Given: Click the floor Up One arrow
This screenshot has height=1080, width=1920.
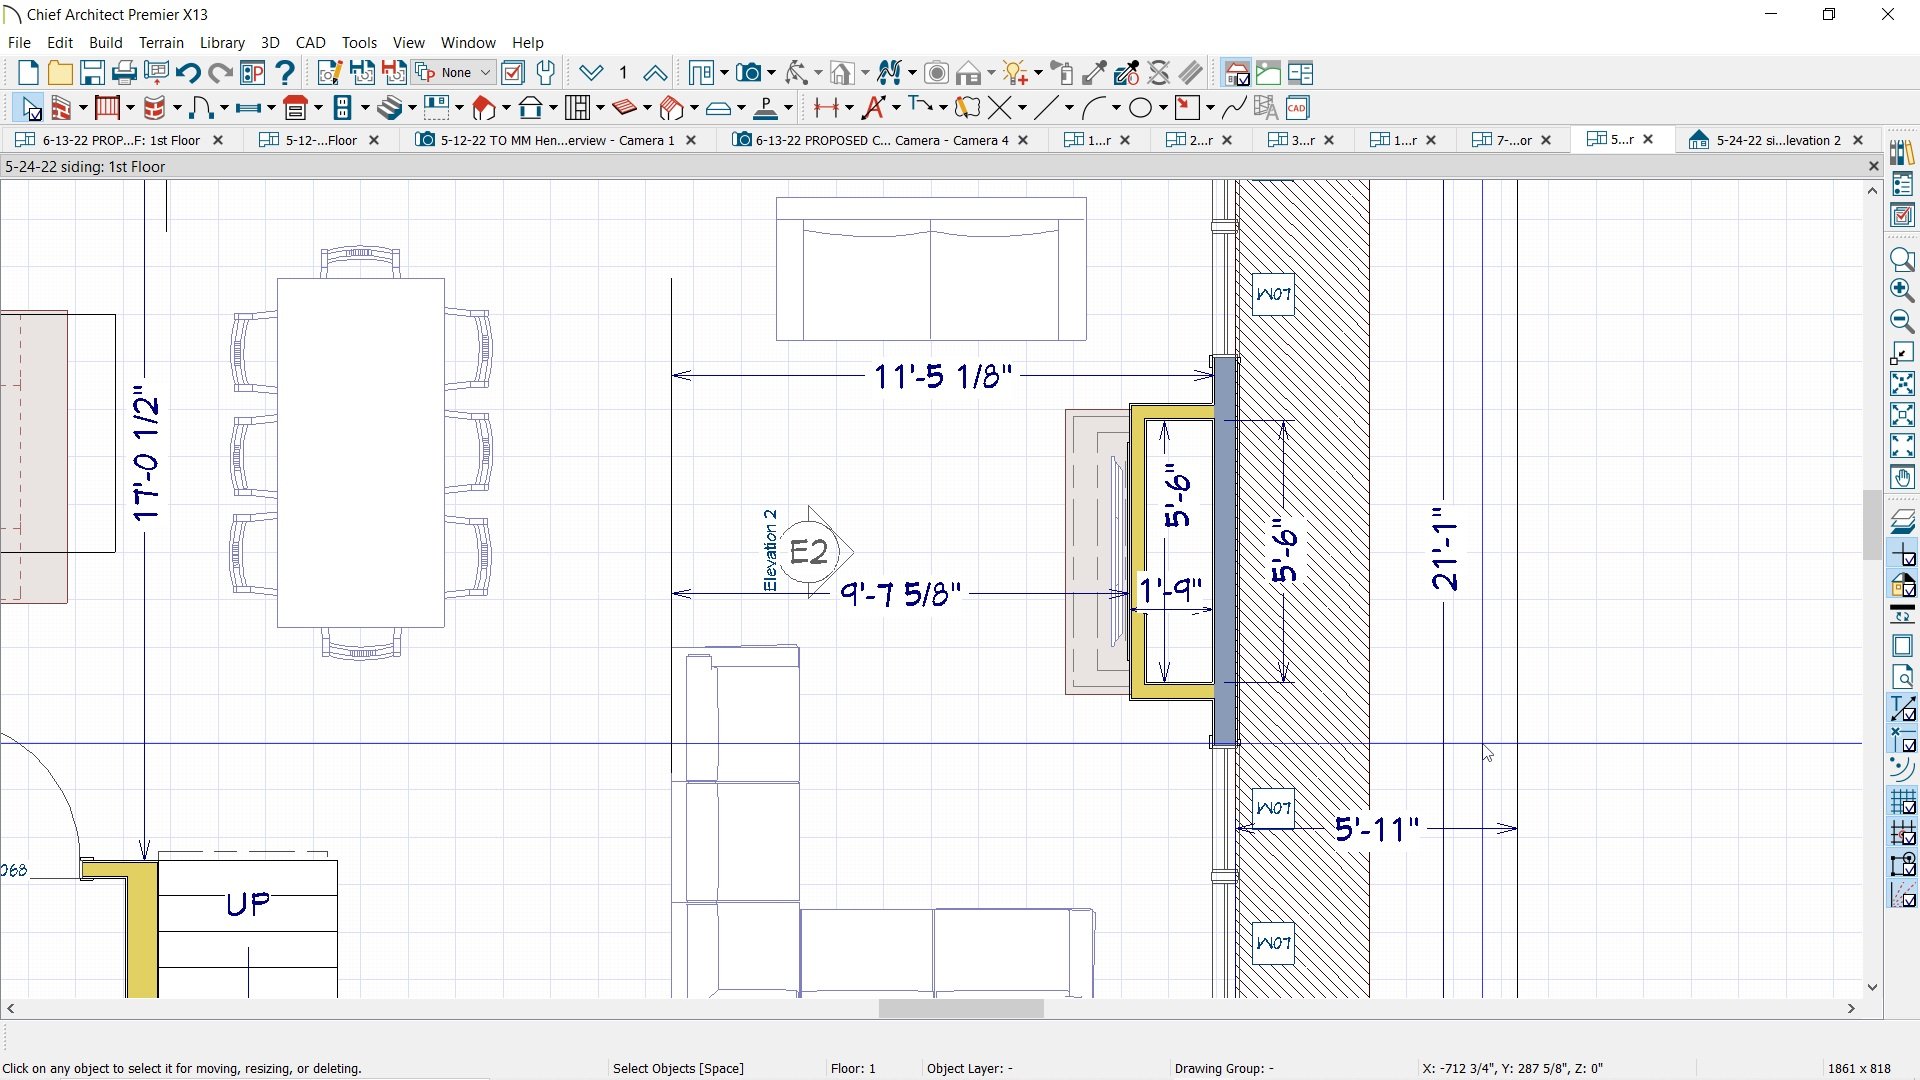Looking at the screenshot, I should 655,73.
